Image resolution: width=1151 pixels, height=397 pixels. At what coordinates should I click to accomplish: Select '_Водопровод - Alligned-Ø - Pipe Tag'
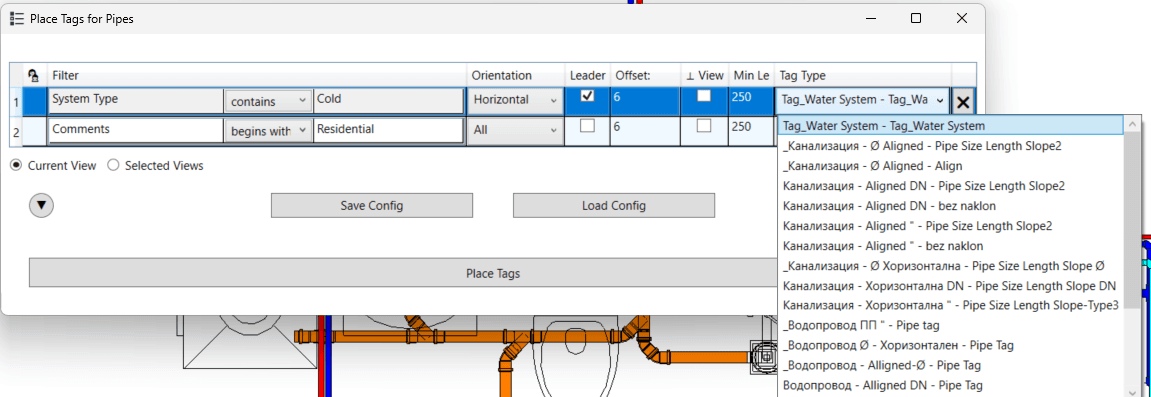951,365
